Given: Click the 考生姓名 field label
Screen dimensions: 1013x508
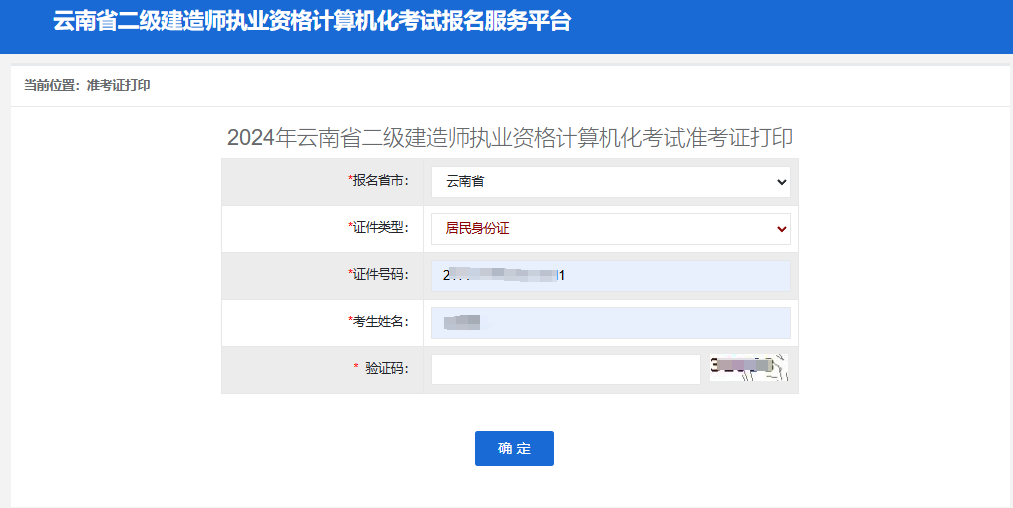Looking at the screenshot, I should click(x=379, y=322).
